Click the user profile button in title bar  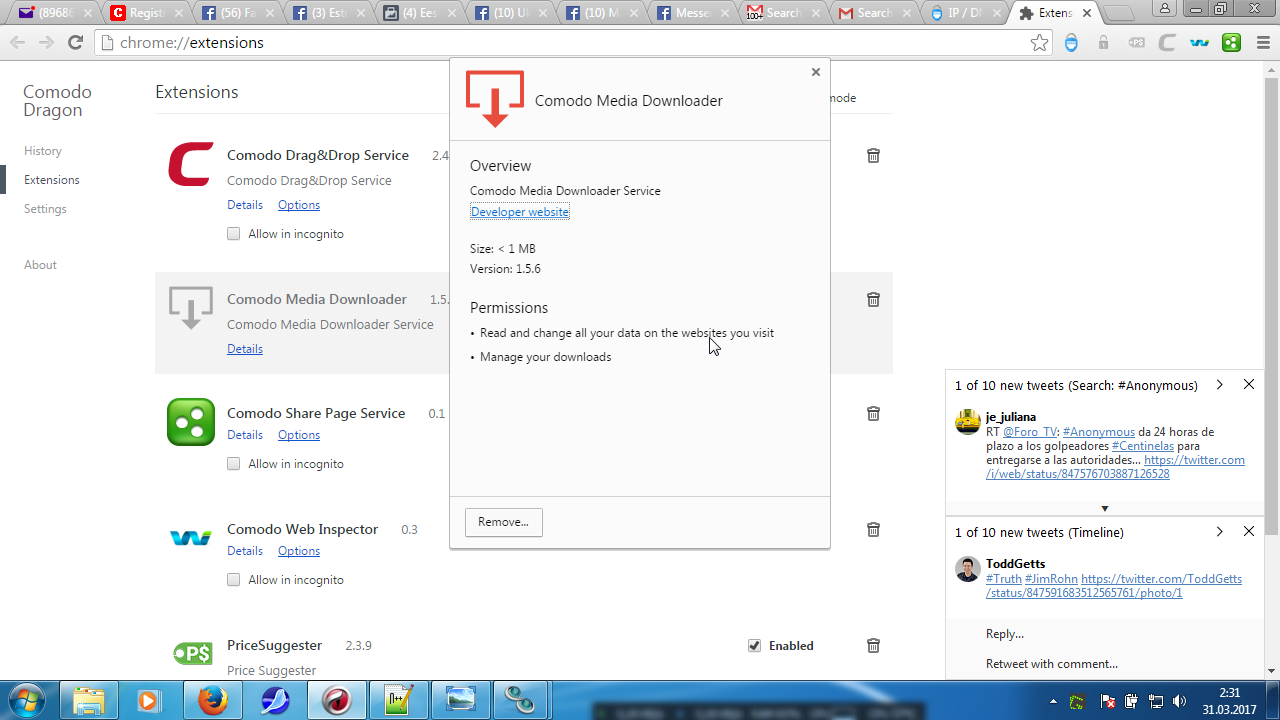1165,8
